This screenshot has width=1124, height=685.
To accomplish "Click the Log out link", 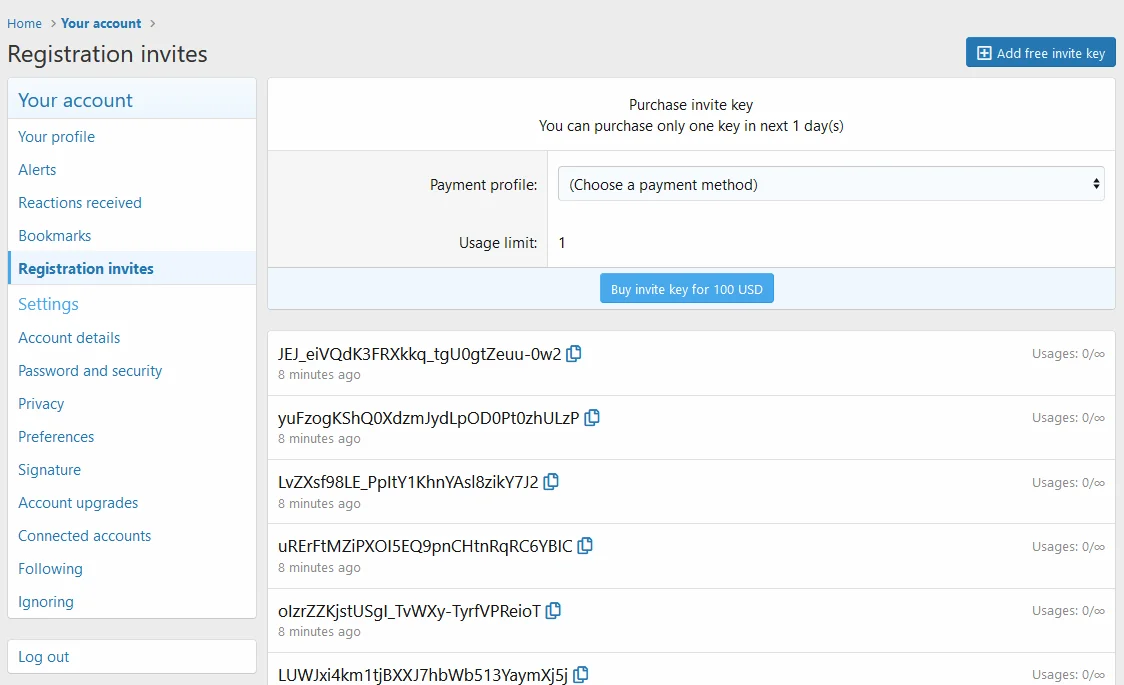I will click(44, 657).
